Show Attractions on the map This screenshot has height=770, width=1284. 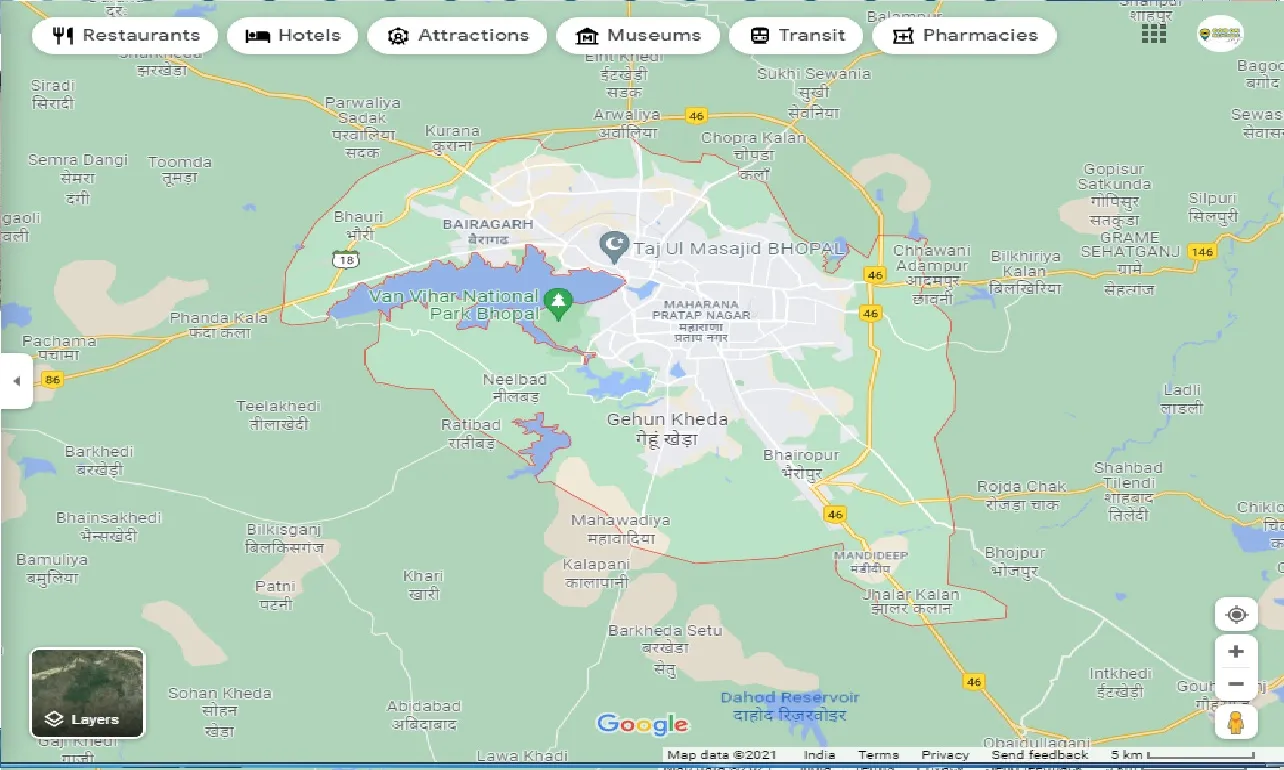457,36
